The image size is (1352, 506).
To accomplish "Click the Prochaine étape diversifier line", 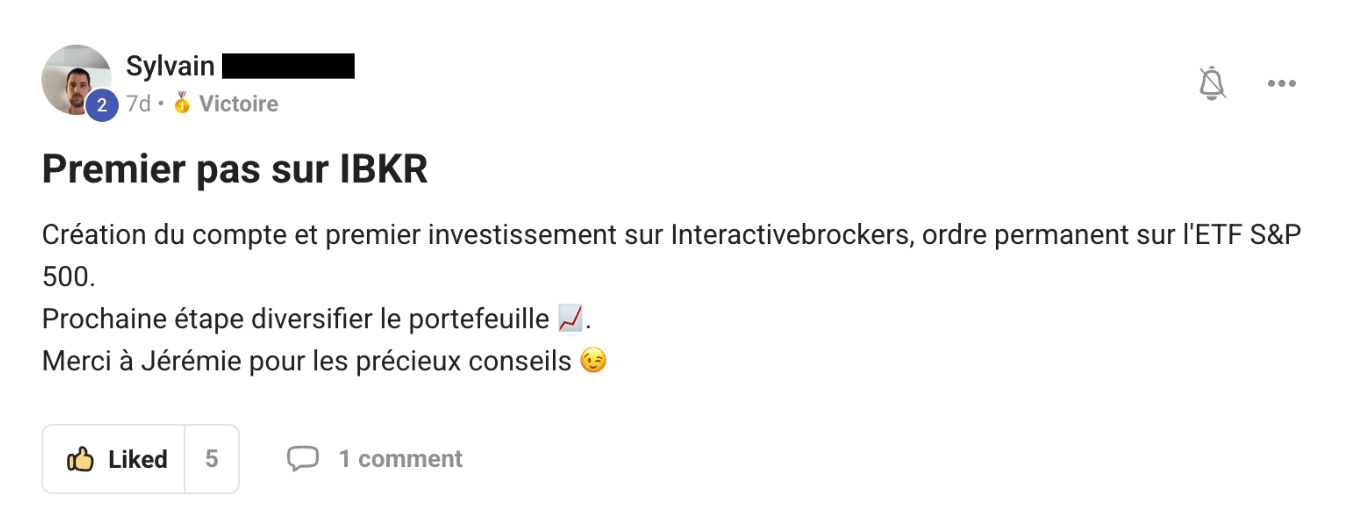I will tap(296, 319).
